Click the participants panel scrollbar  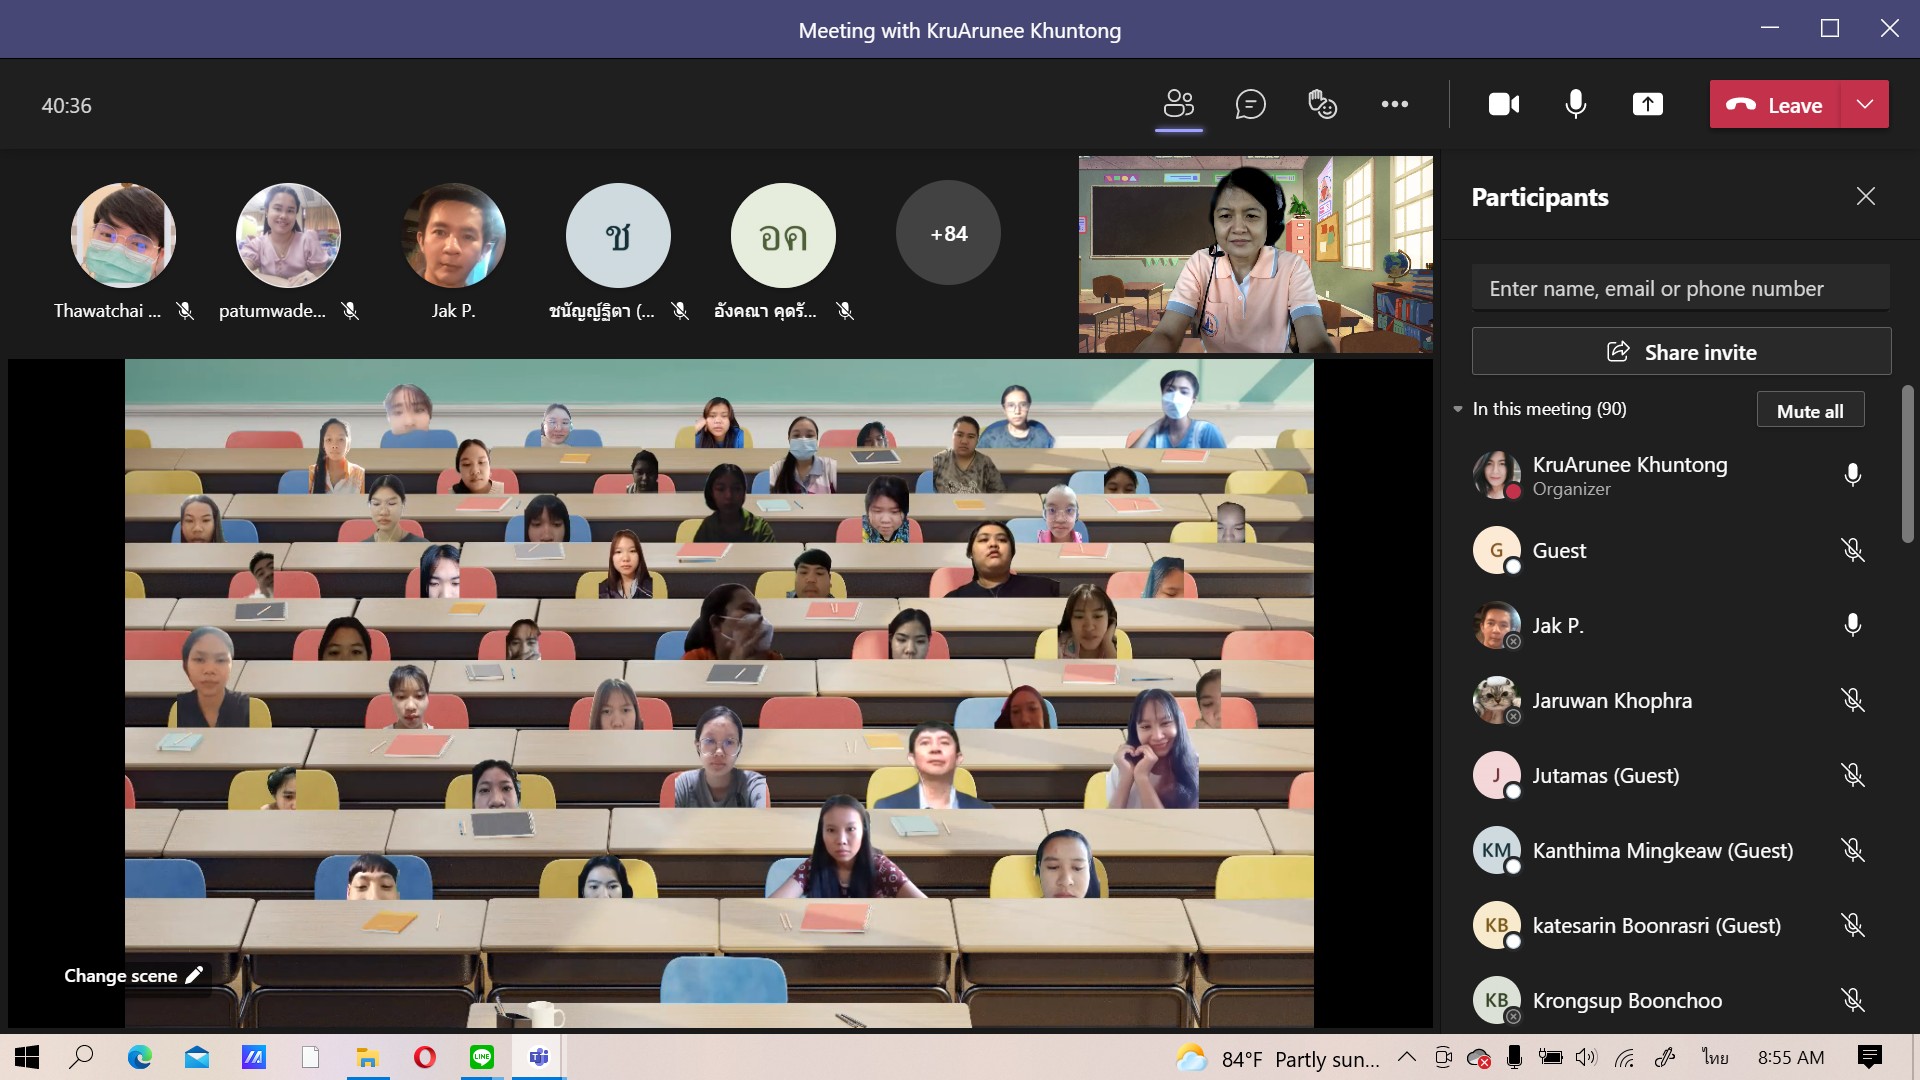tap(1907, 465)
